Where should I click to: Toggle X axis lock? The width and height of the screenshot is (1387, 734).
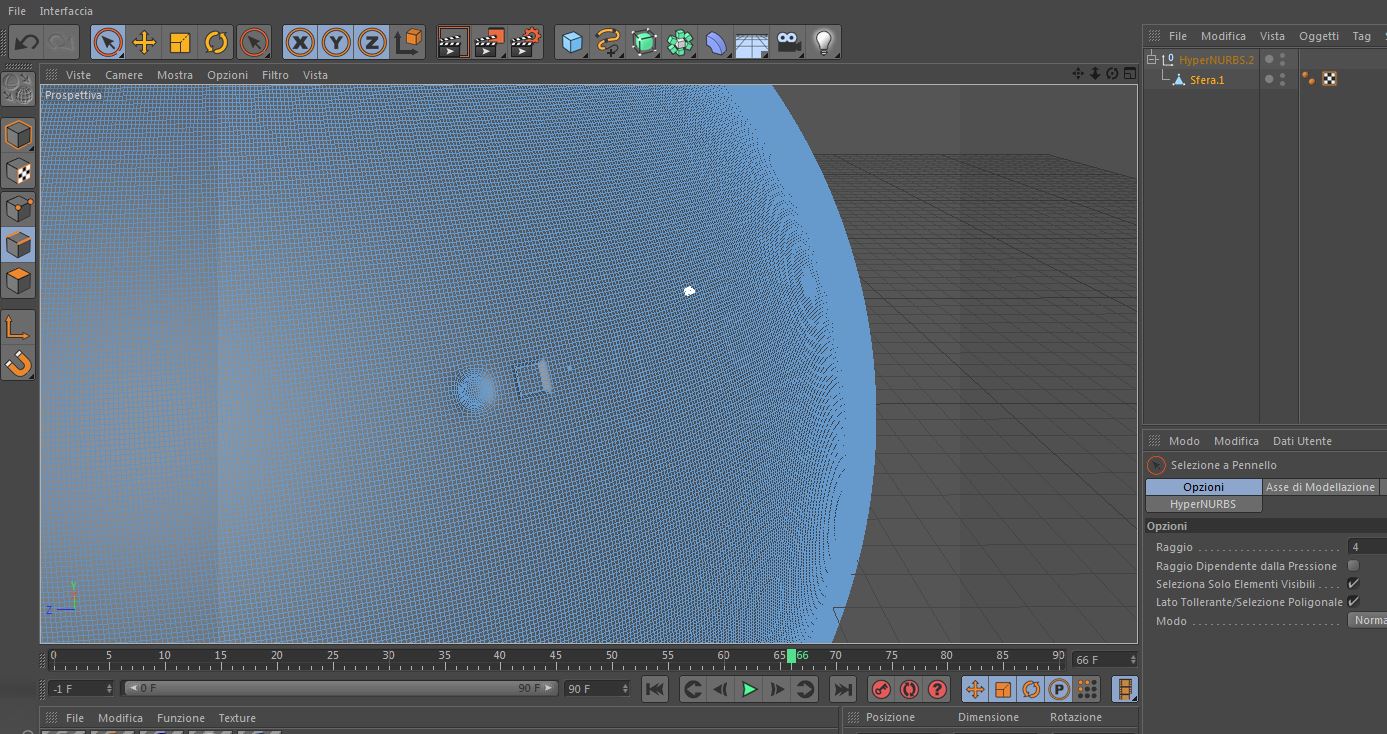tap(300, 42)
